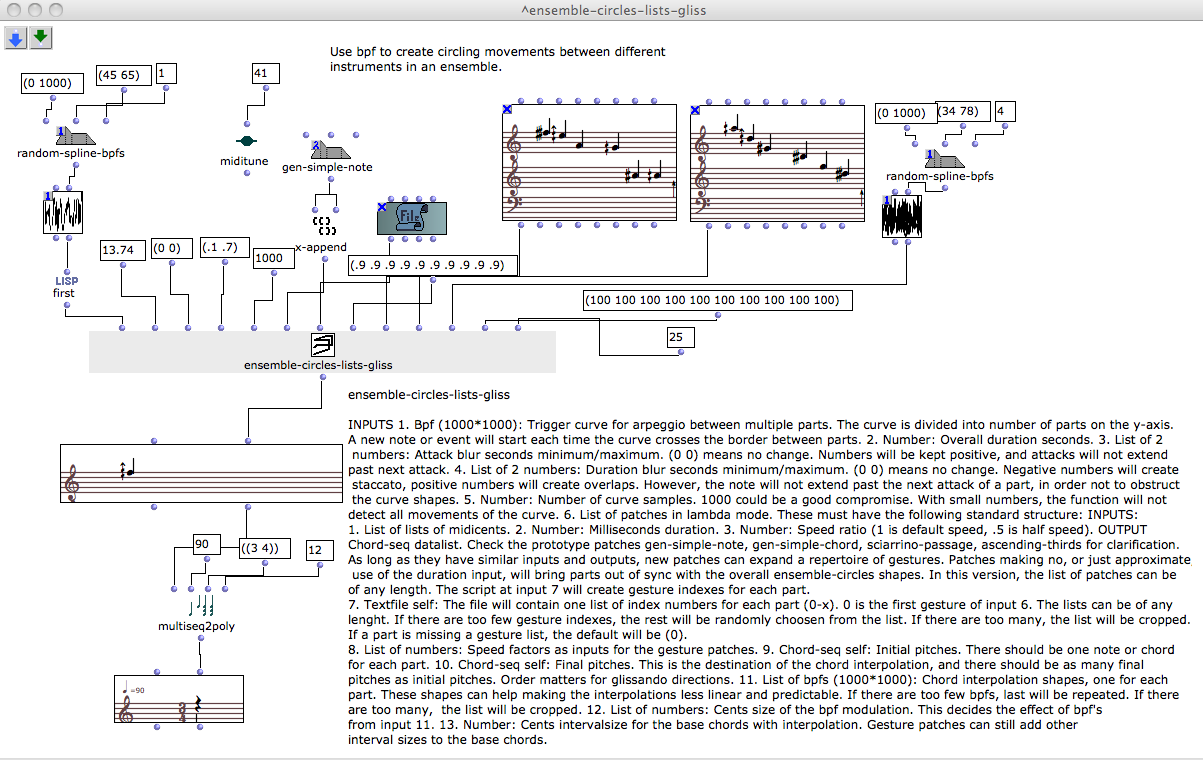The width and height of the screenshot is (1203, 760).
Task: Toggle lock on bpf box above LISP first
Action: 47,196
